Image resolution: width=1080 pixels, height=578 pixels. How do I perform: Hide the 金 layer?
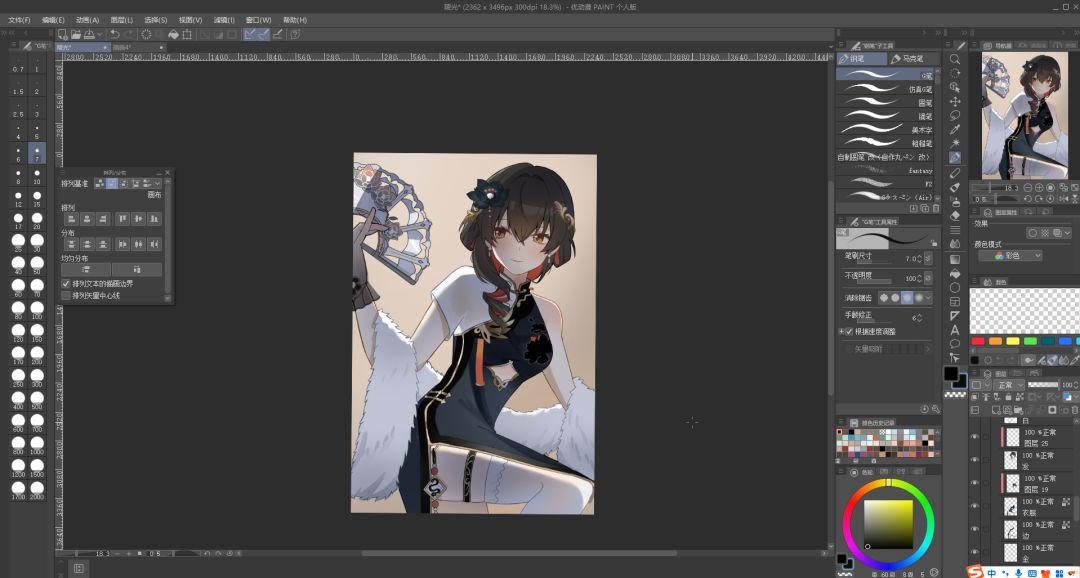tap(974, 552)
